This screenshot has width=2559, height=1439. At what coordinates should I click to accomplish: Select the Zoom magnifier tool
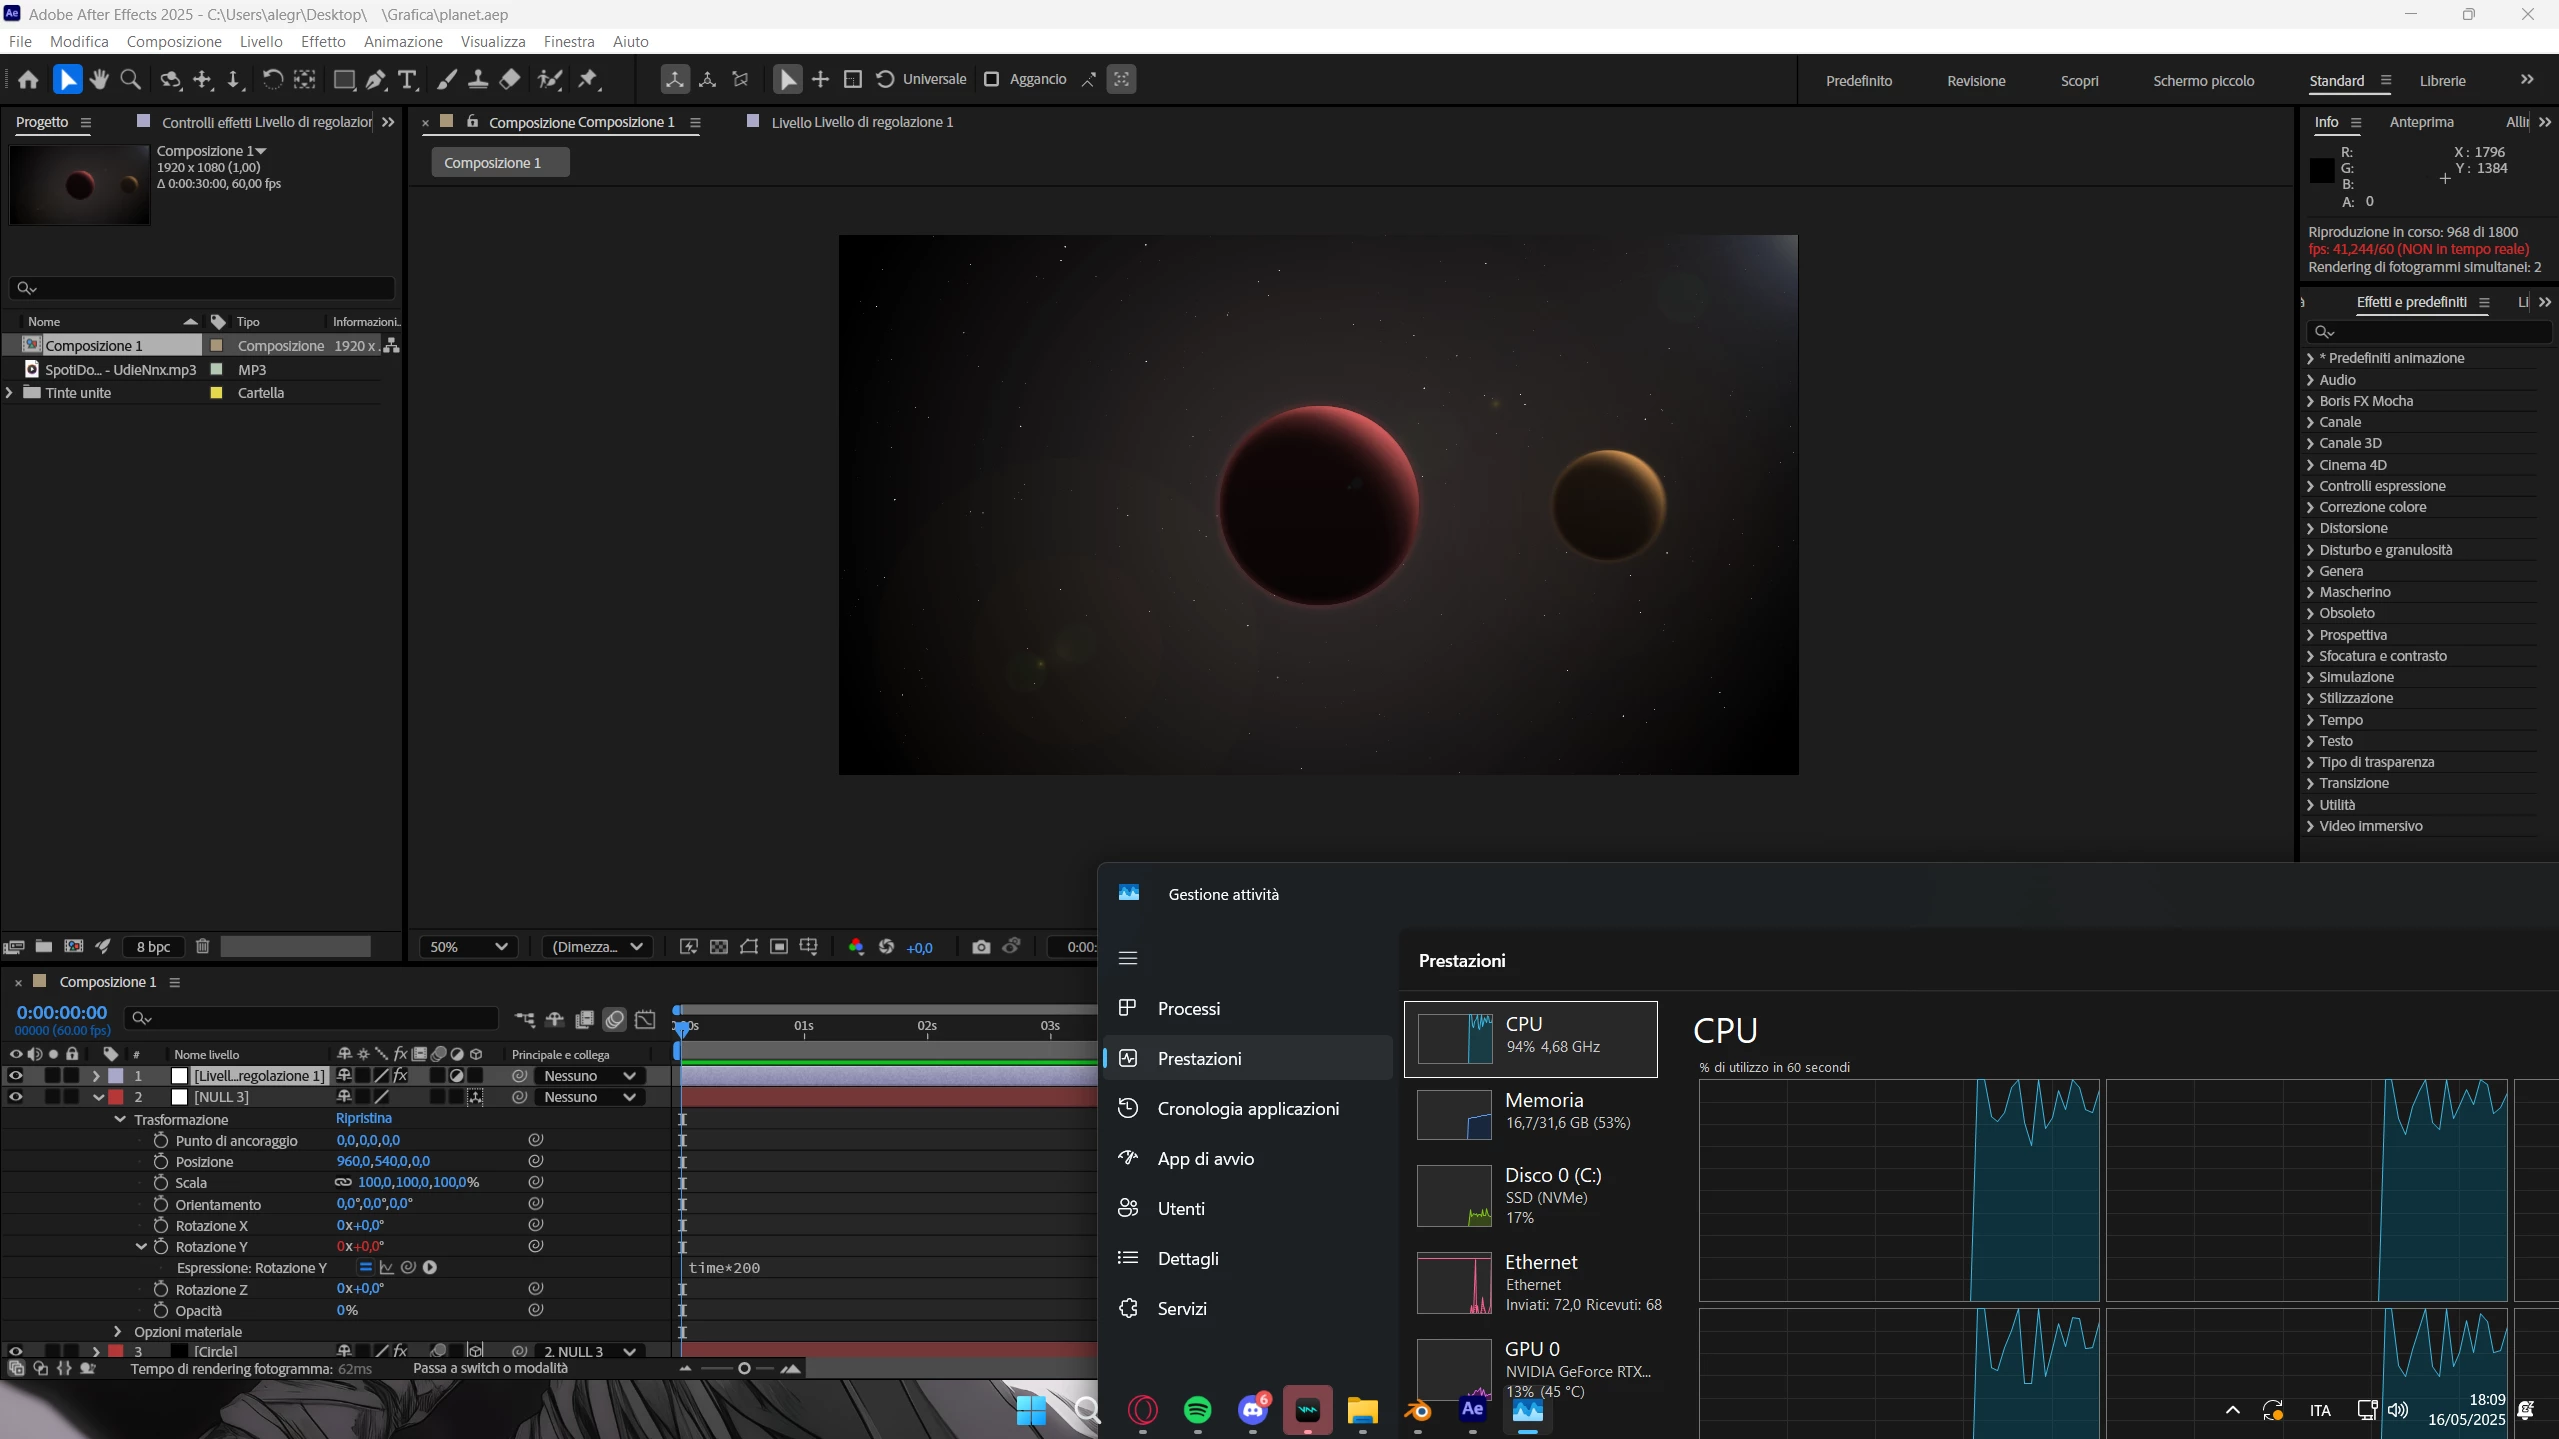click(130, 80)
